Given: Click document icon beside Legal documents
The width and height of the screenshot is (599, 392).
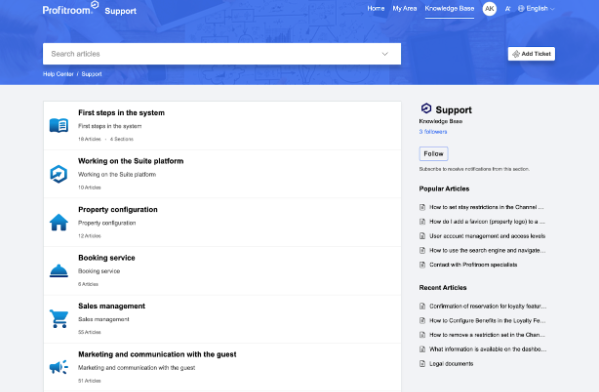Looking at the screenshot, I should tap(422, 364).
